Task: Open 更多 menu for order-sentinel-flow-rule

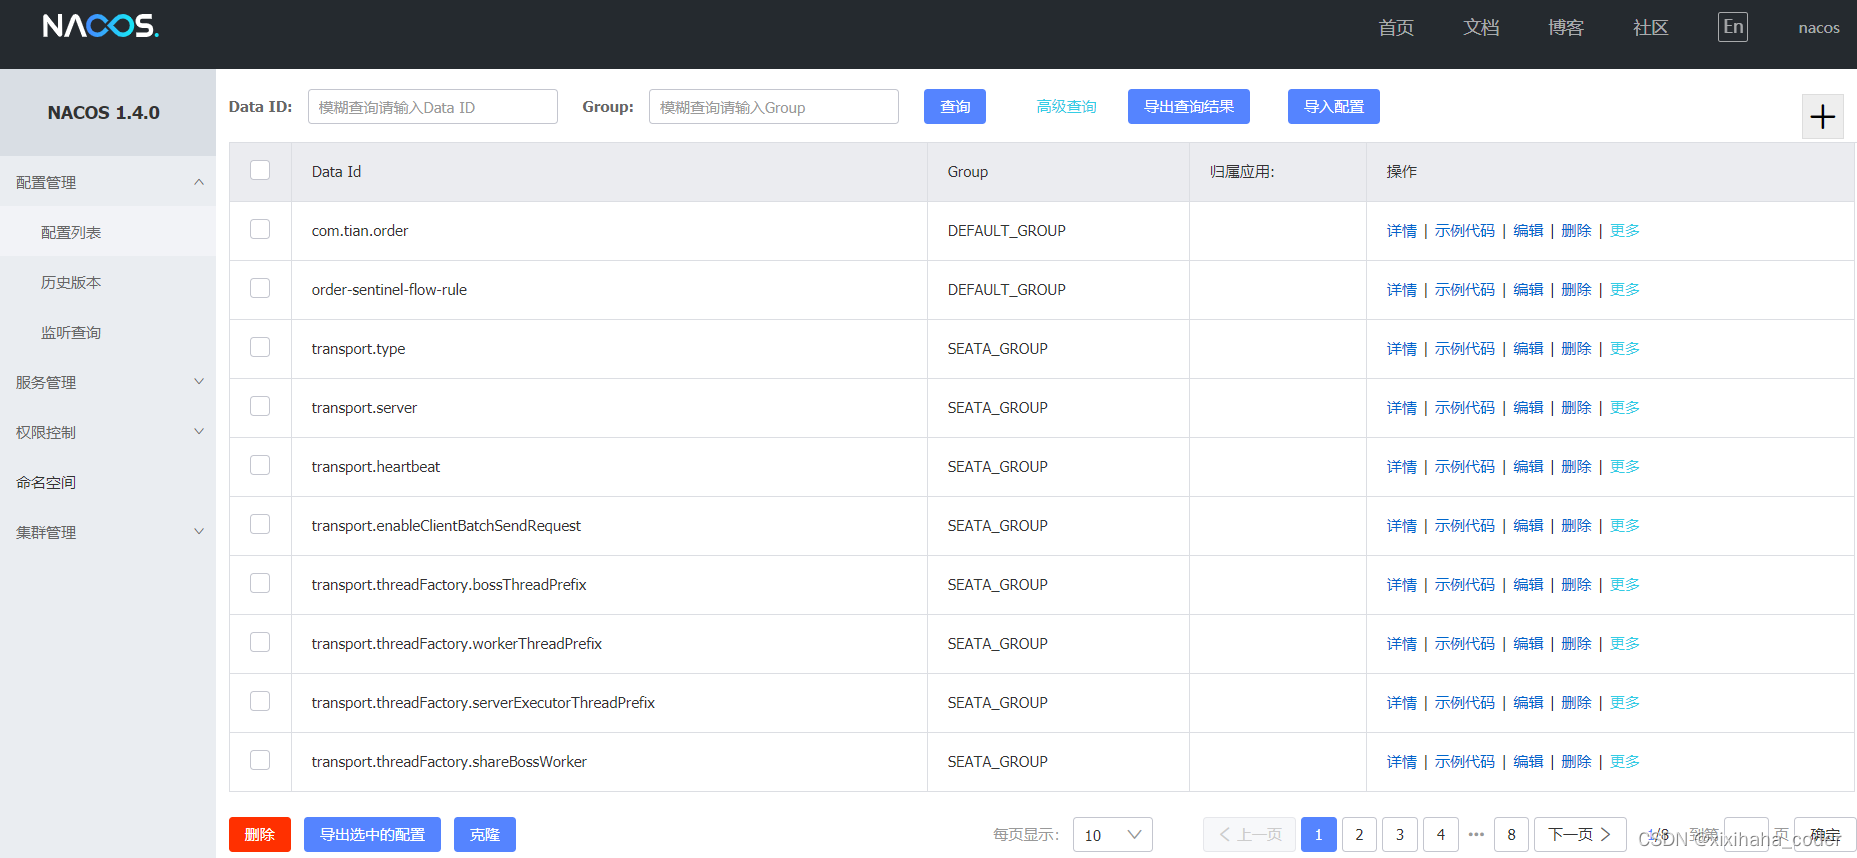Action: coord(1625,290)
